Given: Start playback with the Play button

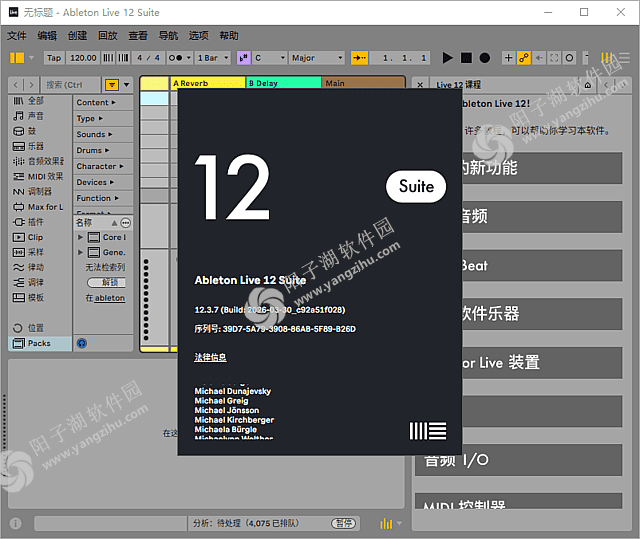Looking at the screenshot, I should pyautogui.click(x=447, y=58).
